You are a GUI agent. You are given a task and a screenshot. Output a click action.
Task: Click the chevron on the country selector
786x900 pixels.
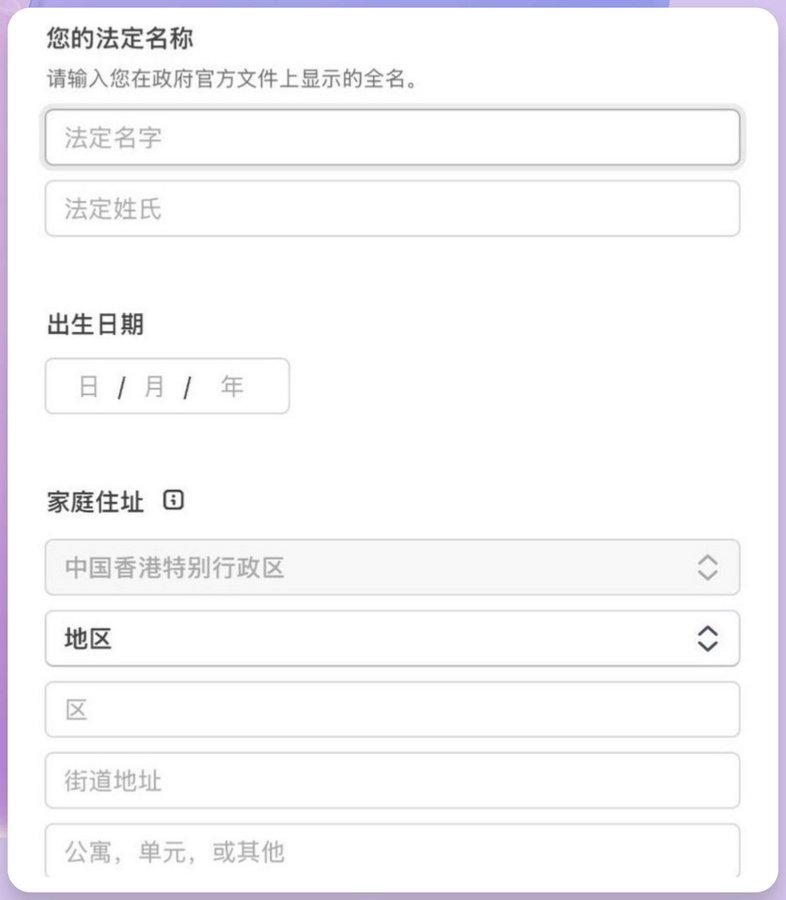(706, 567)
